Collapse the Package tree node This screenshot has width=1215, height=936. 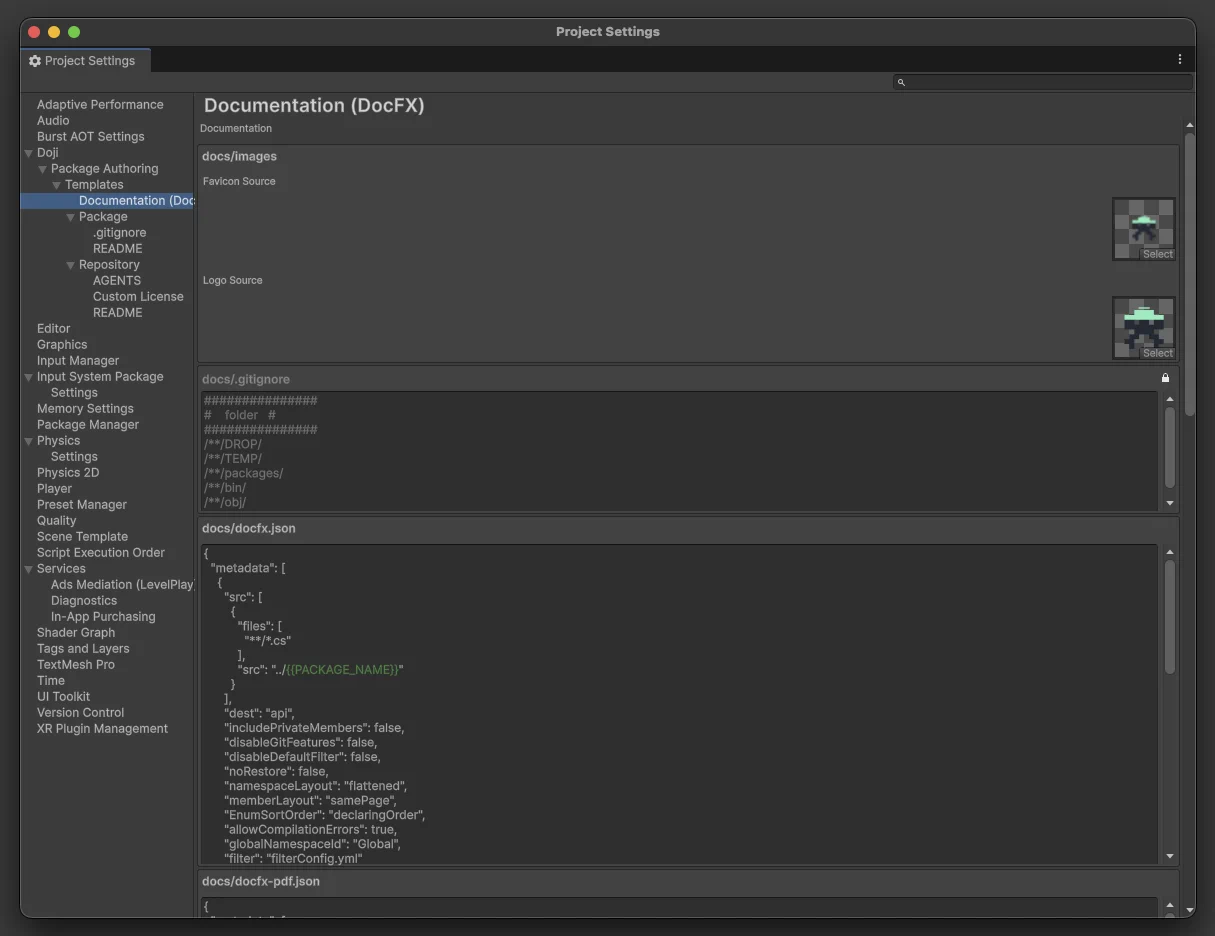pyautogui.click(x=71, y=217)
